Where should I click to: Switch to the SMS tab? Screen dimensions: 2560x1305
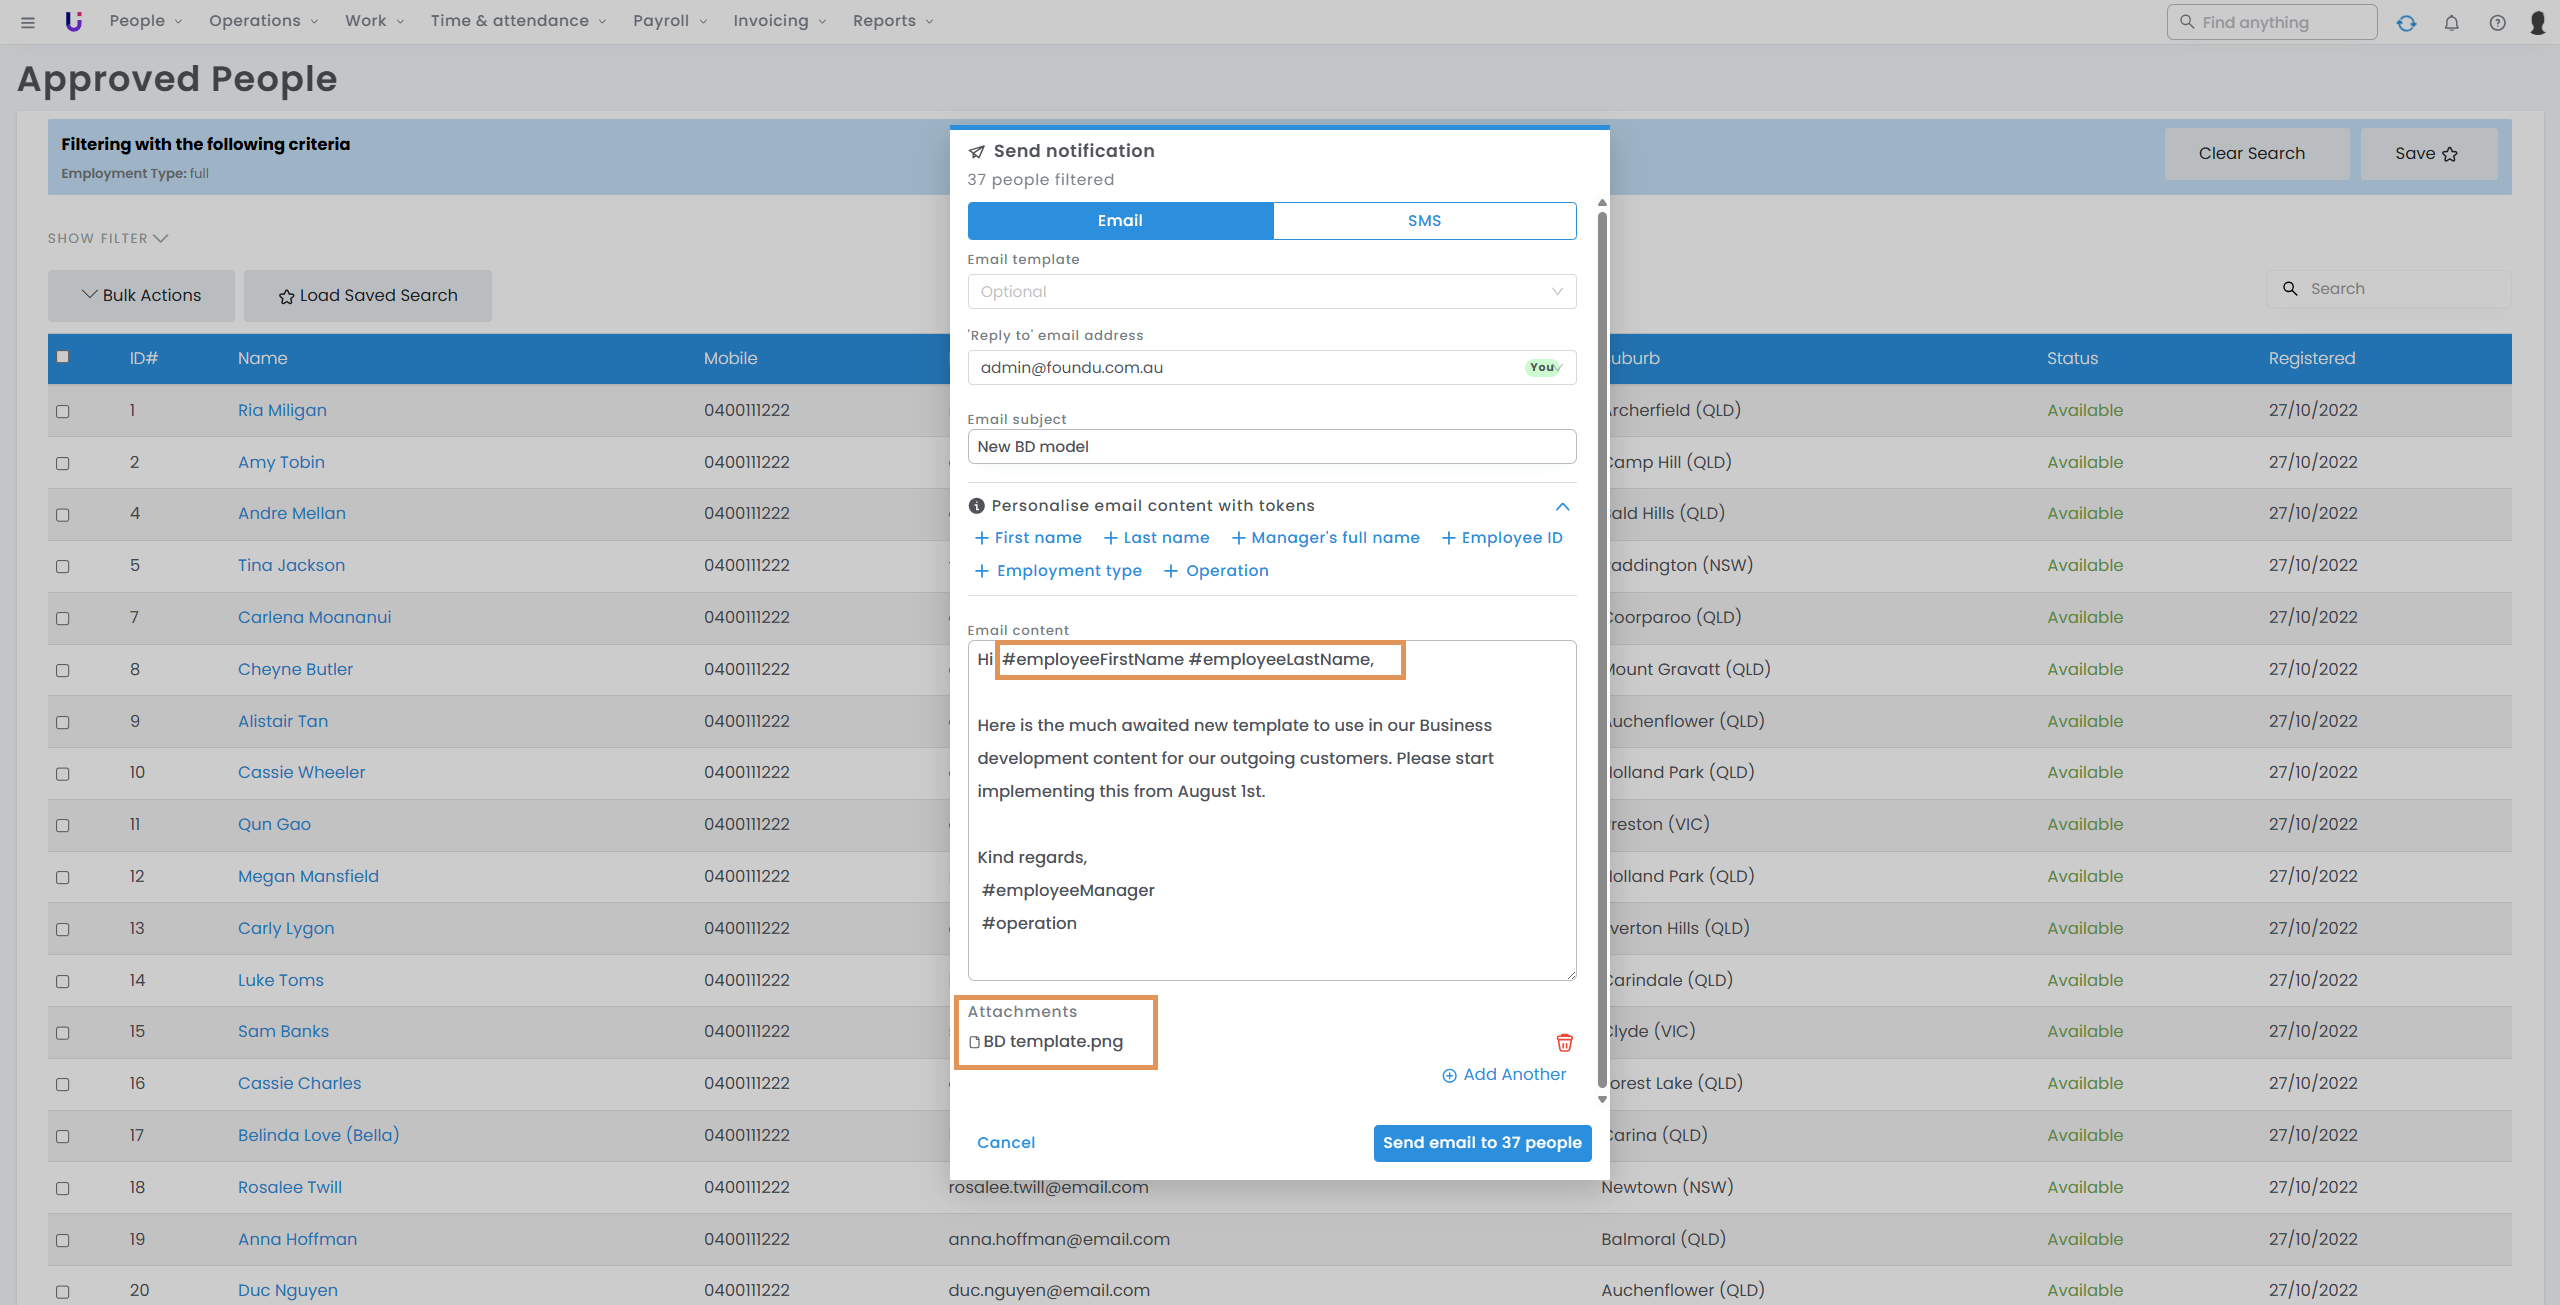tap(1424, 220)
